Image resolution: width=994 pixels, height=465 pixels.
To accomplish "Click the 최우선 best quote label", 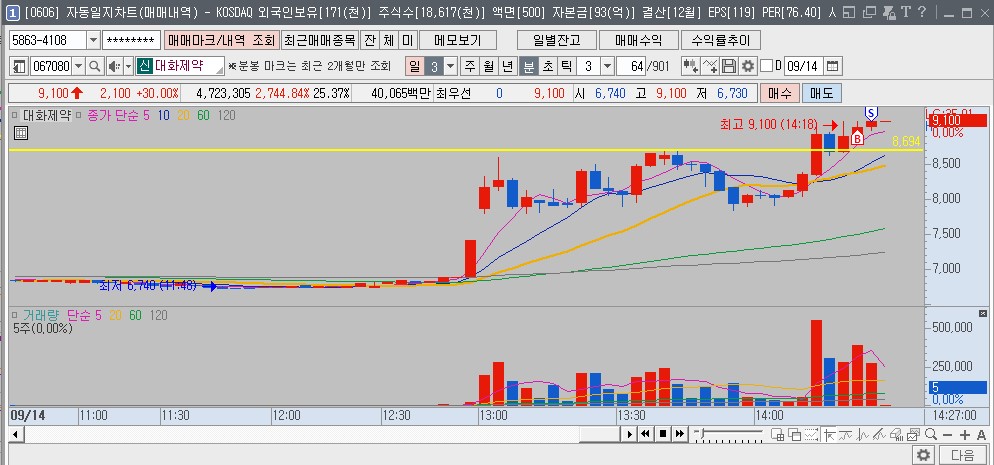I will [x=454, y=93].
